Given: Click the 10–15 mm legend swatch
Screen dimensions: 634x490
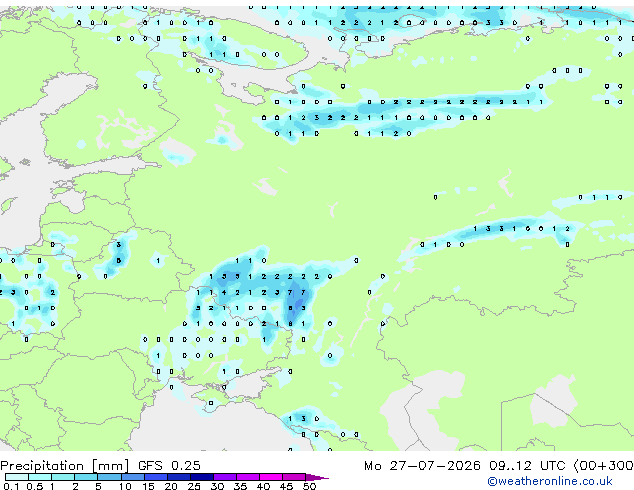Looking at the screenshot, I should 133,477.
